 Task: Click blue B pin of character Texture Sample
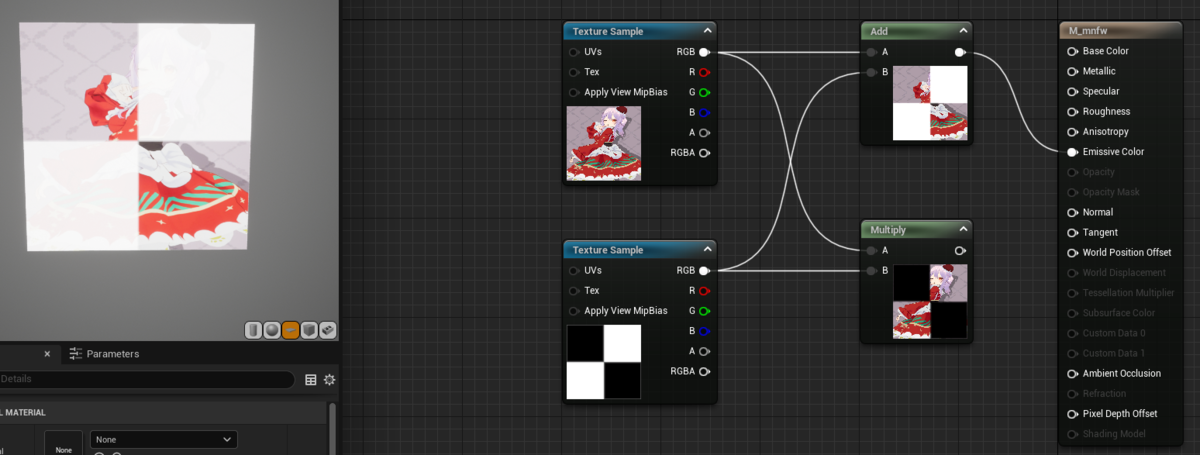[x=704, y=112]
